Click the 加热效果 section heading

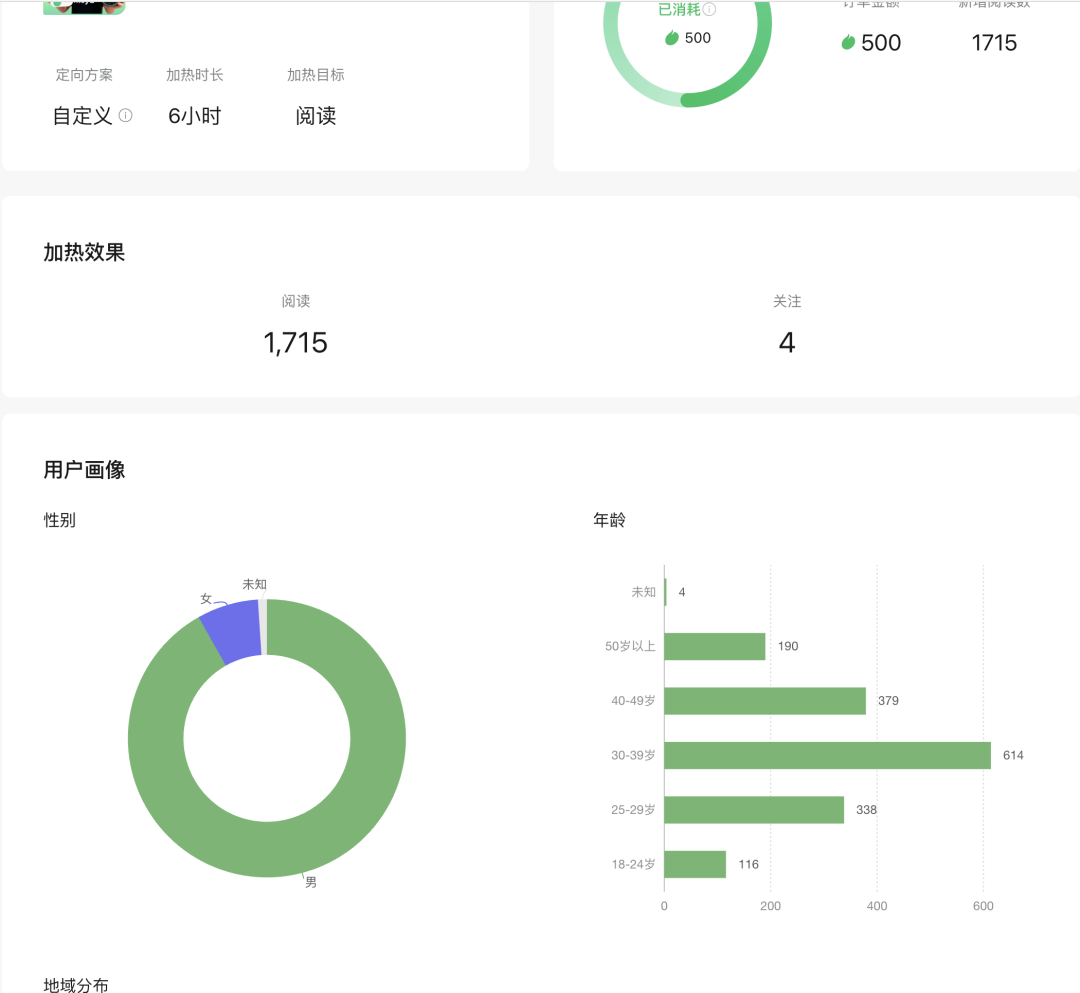tap(84, 253)
